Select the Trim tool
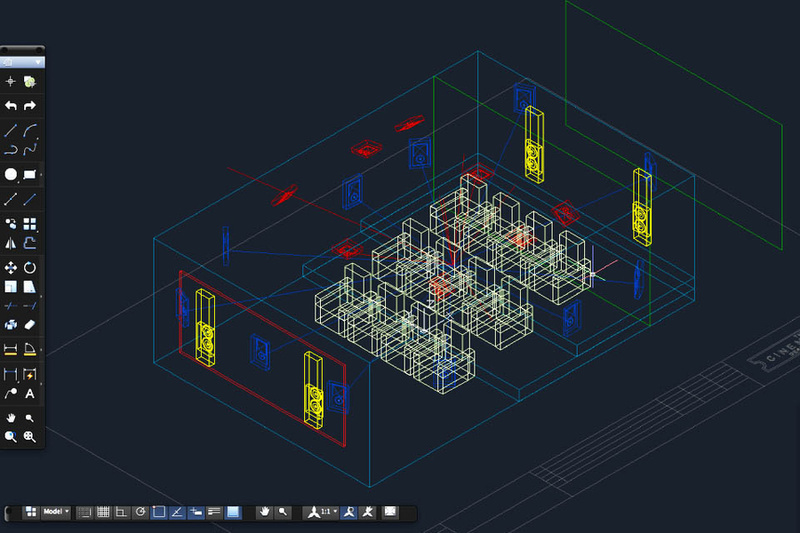Viewport: 800px width, 533px height. tap(11, 306)
